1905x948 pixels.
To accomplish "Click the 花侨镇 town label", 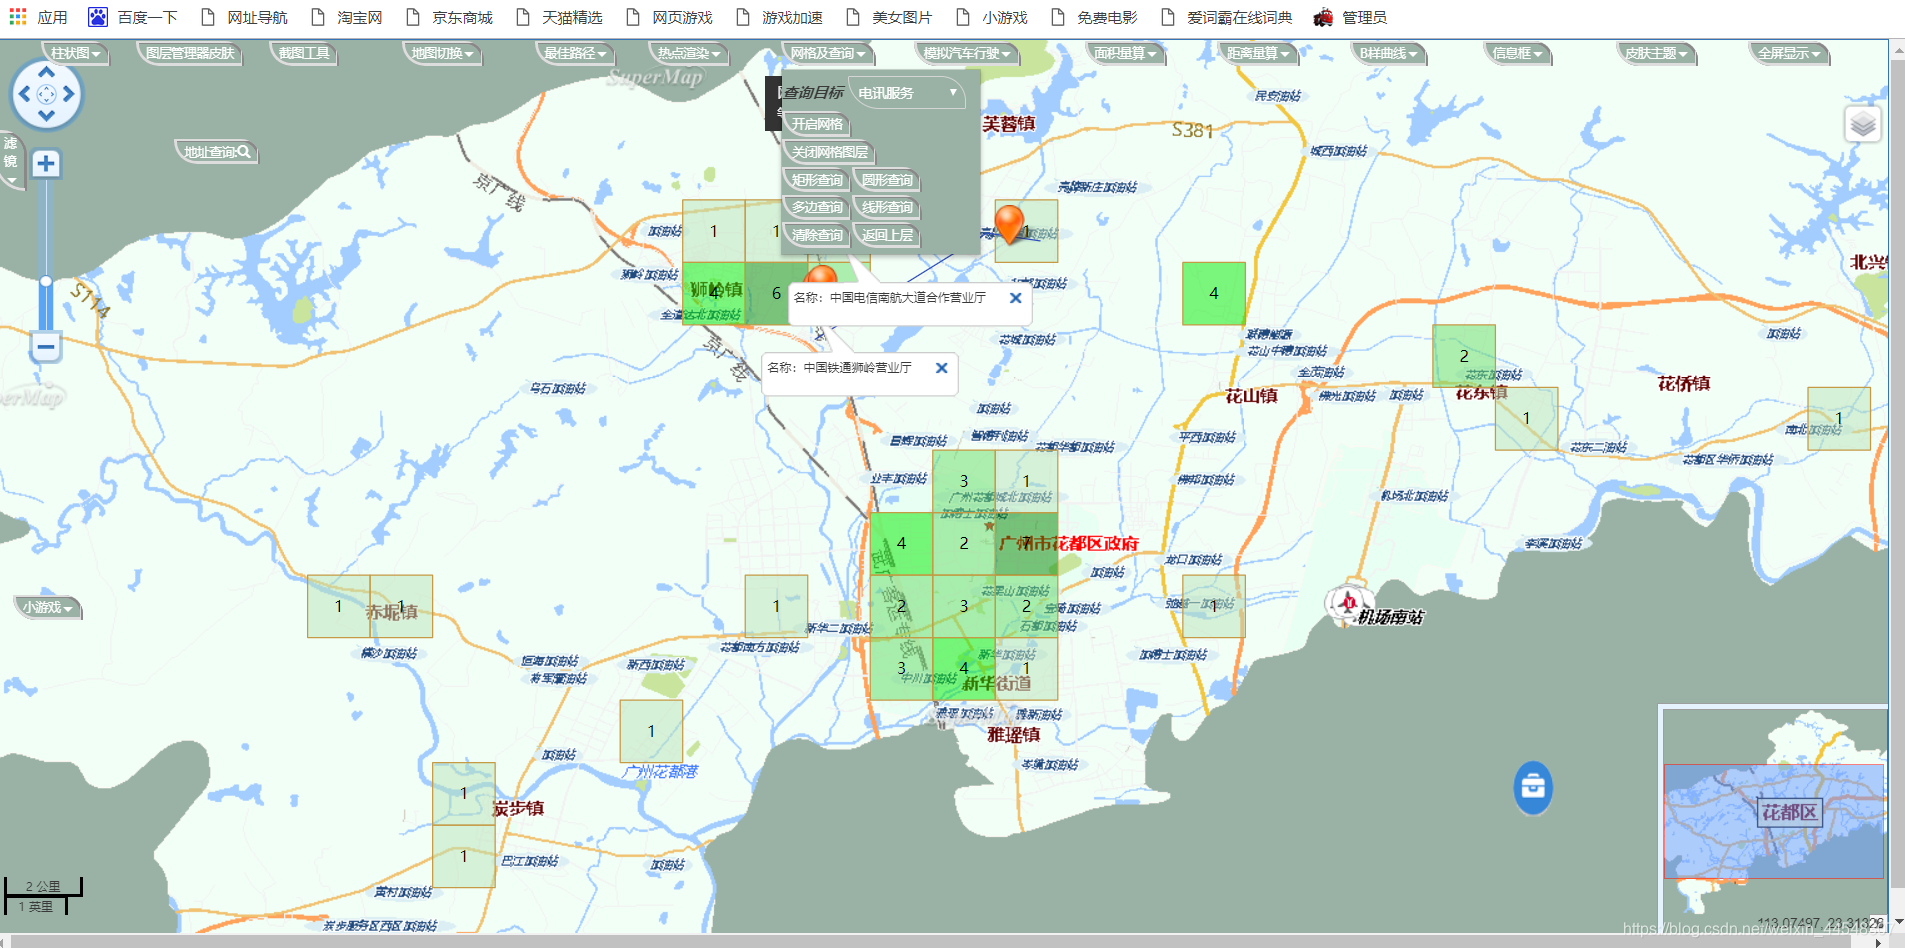I will (x=1683, y=383).
